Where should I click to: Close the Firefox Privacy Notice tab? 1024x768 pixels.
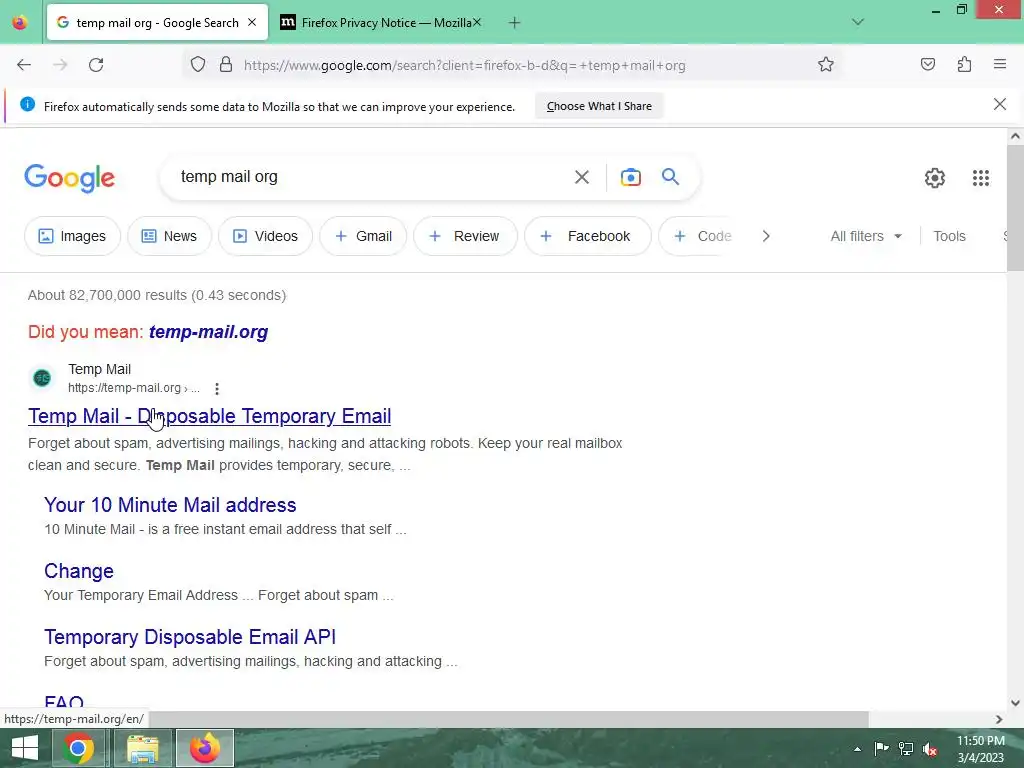click(477, 22)
